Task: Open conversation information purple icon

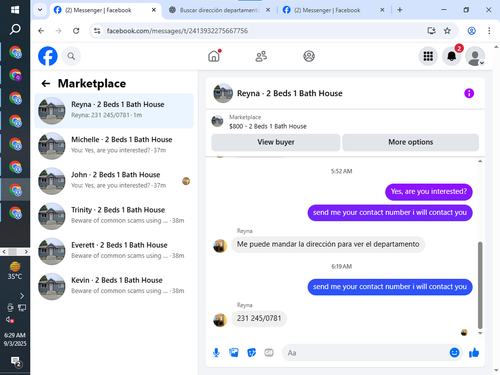Action: [469, 93]
